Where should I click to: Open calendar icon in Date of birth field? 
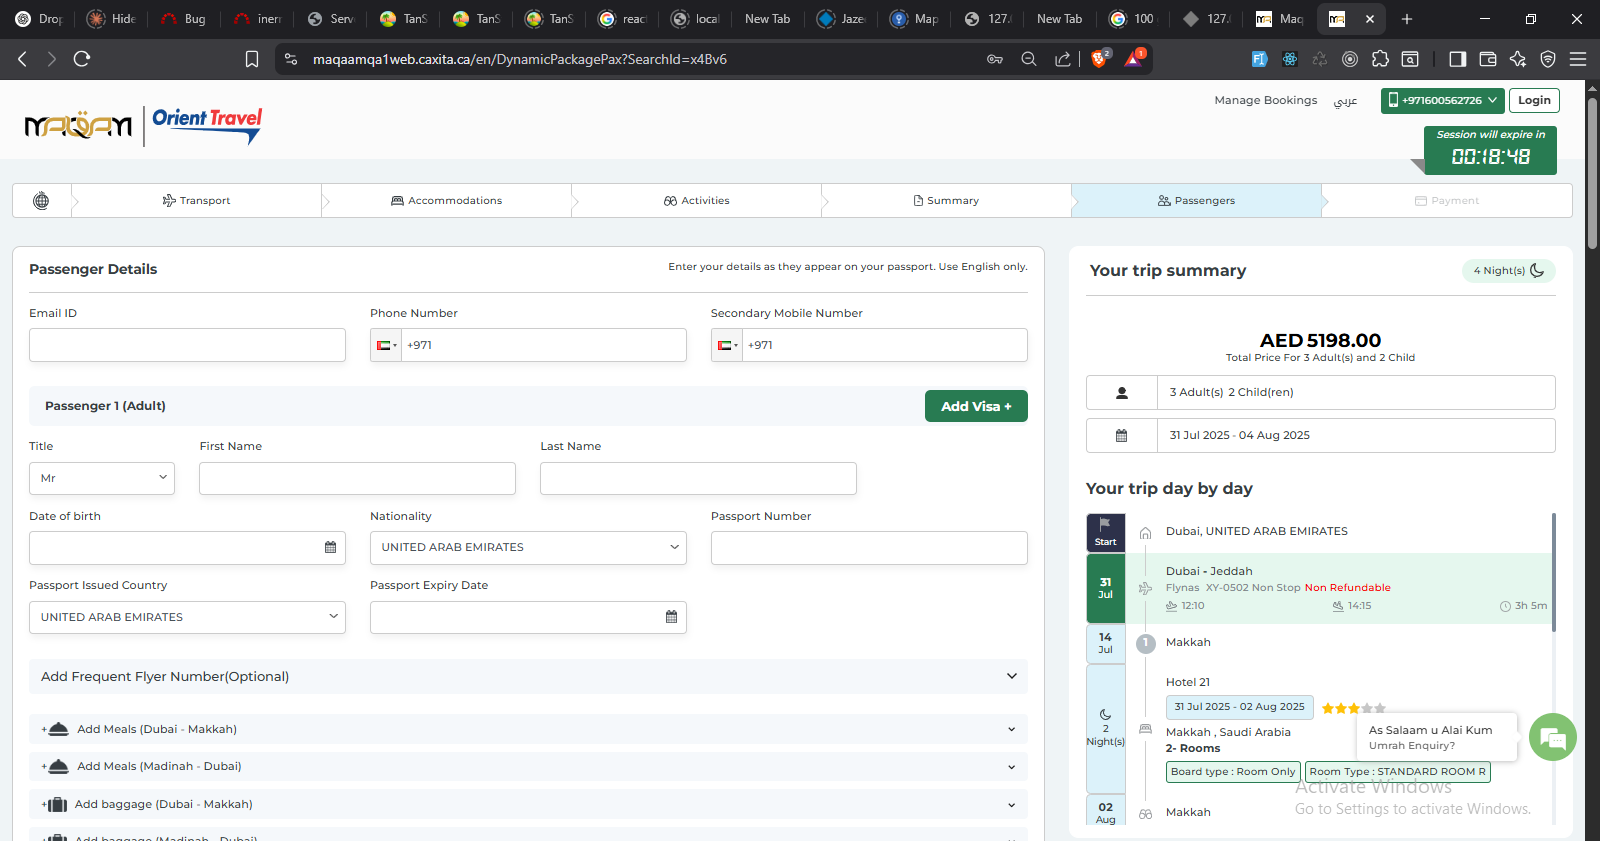coord(330,548)
